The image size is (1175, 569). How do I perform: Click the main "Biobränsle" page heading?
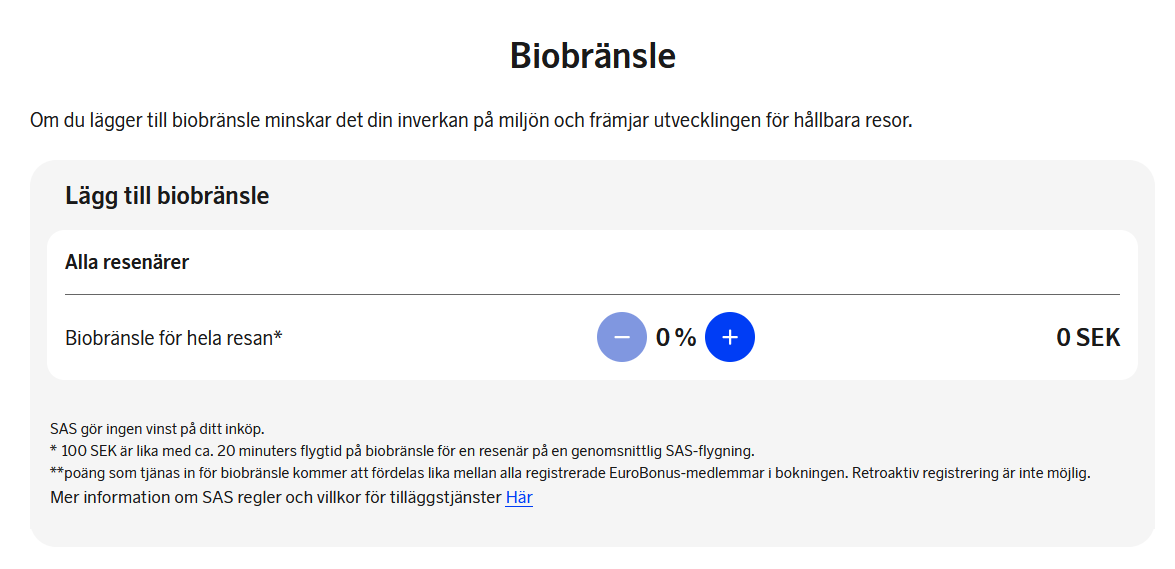[x=592, y=55]
